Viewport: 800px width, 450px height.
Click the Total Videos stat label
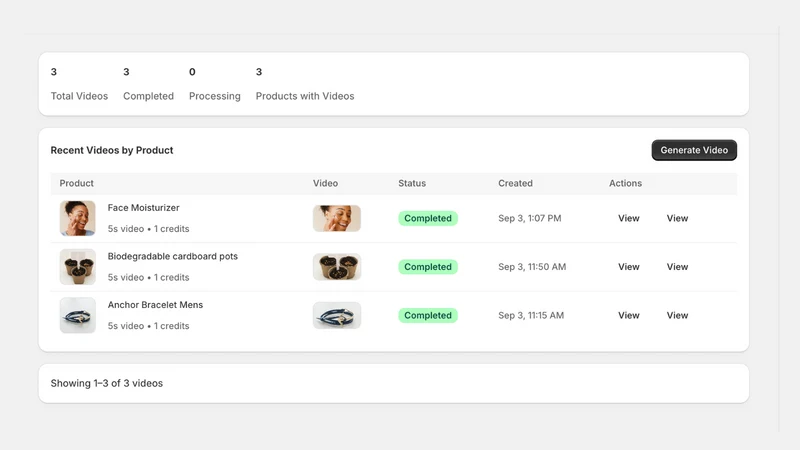(79, 96)
